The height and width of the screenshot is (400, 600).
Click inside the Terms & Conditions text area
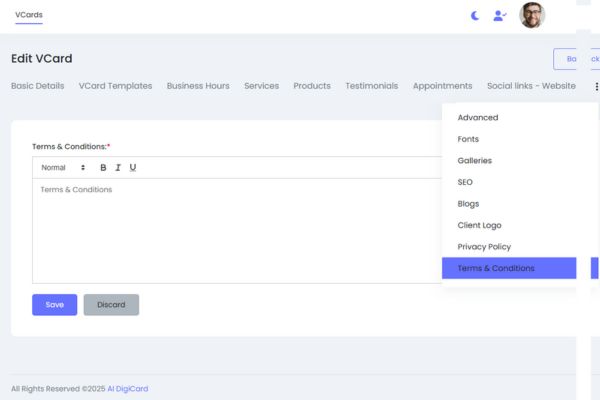(237, 231)
